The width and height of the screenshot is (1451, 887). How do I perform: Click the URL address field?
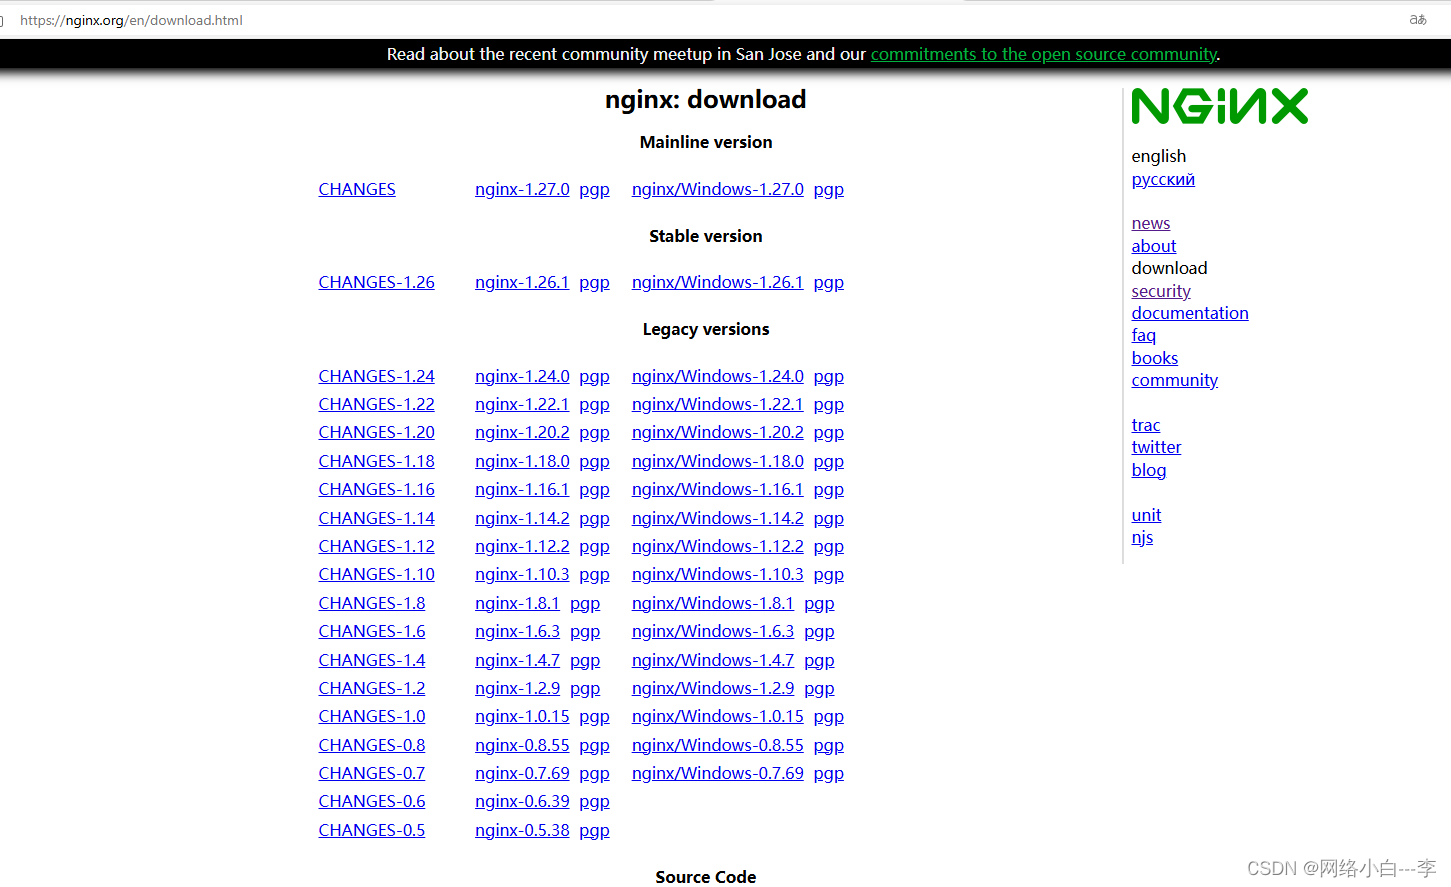131,20
